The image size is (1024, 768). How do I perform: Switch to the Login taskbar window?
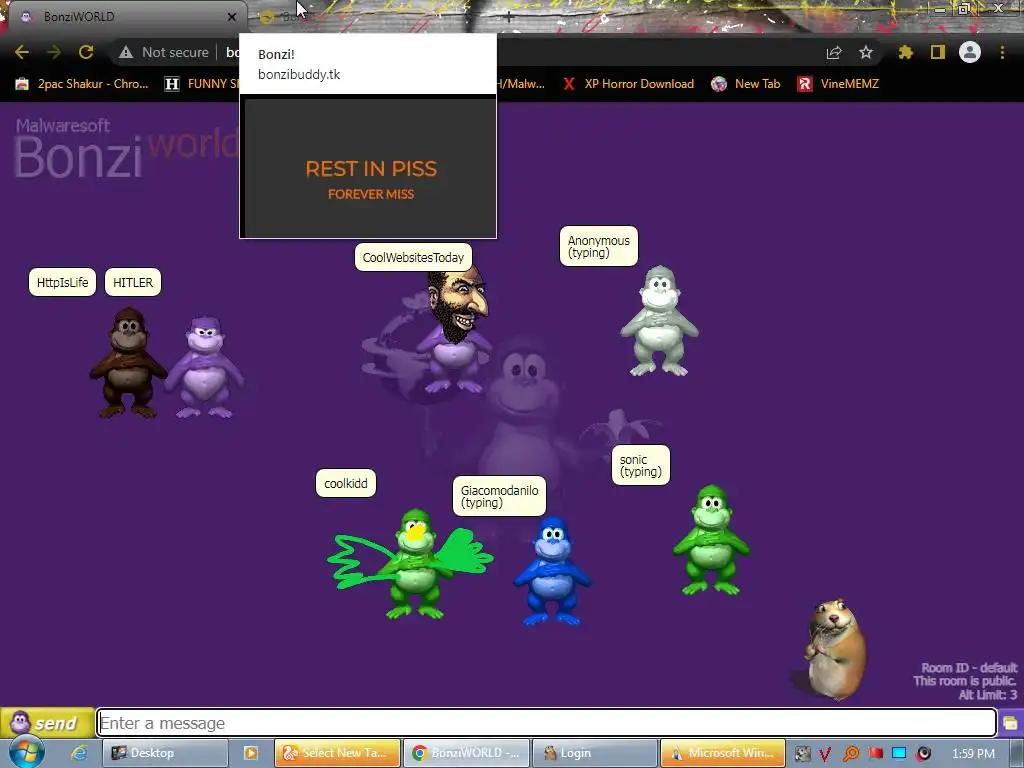595,753
